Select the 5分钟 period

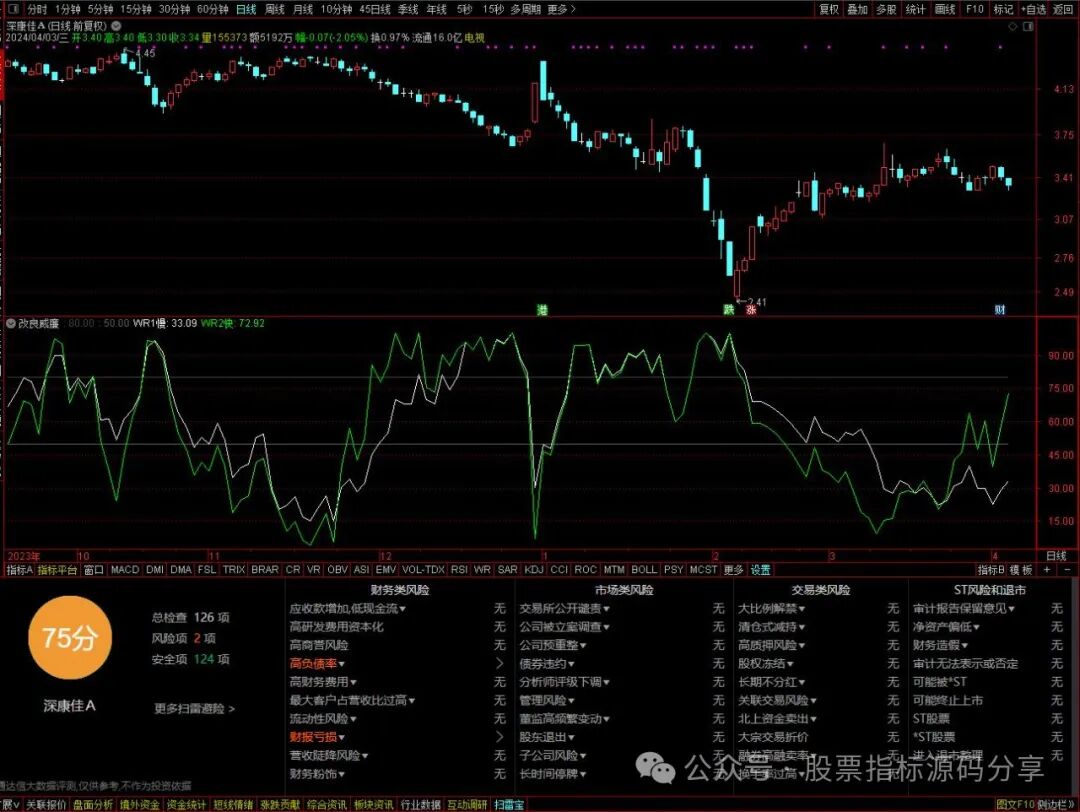pyautogui.click(x=100, y=9)
